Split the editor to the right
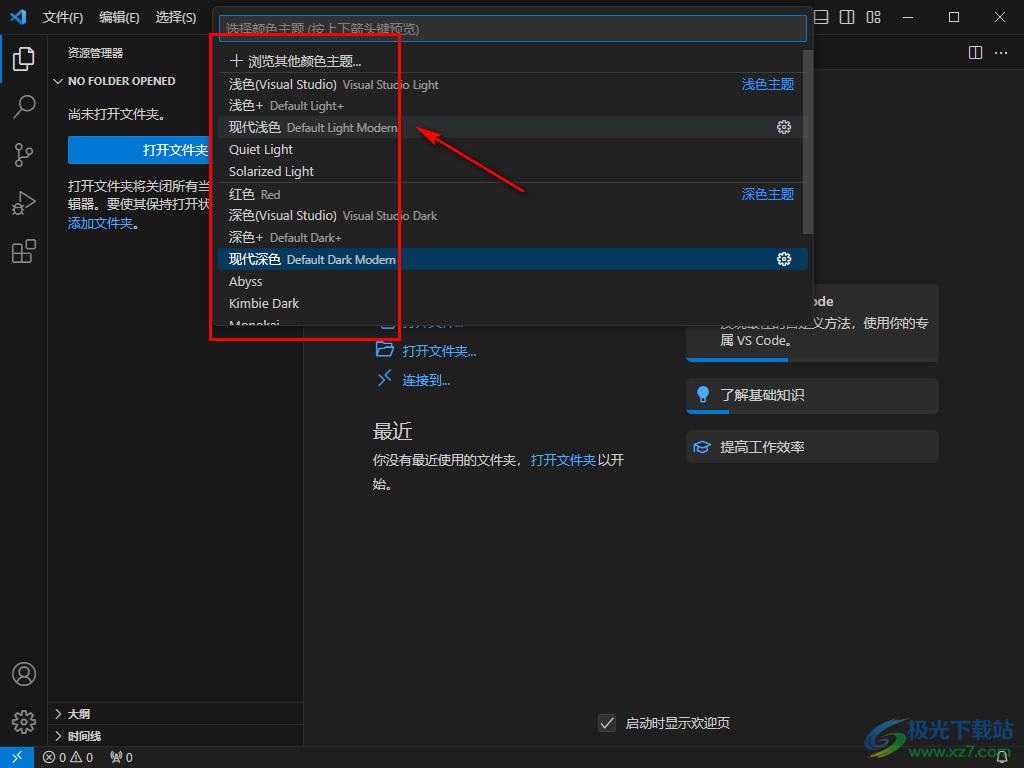The width and height of the screenshot is (1024, 768). [x=975, y=52]
